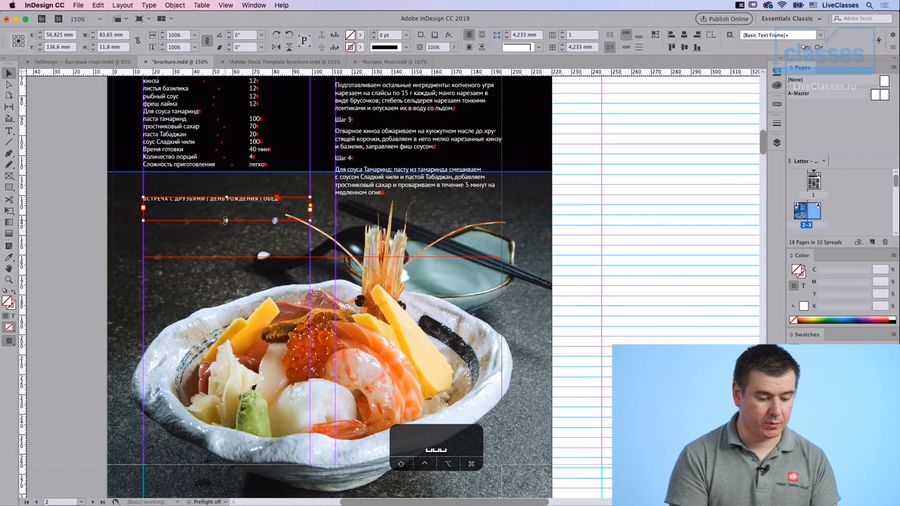Open the Layout menu

(122, 5)
